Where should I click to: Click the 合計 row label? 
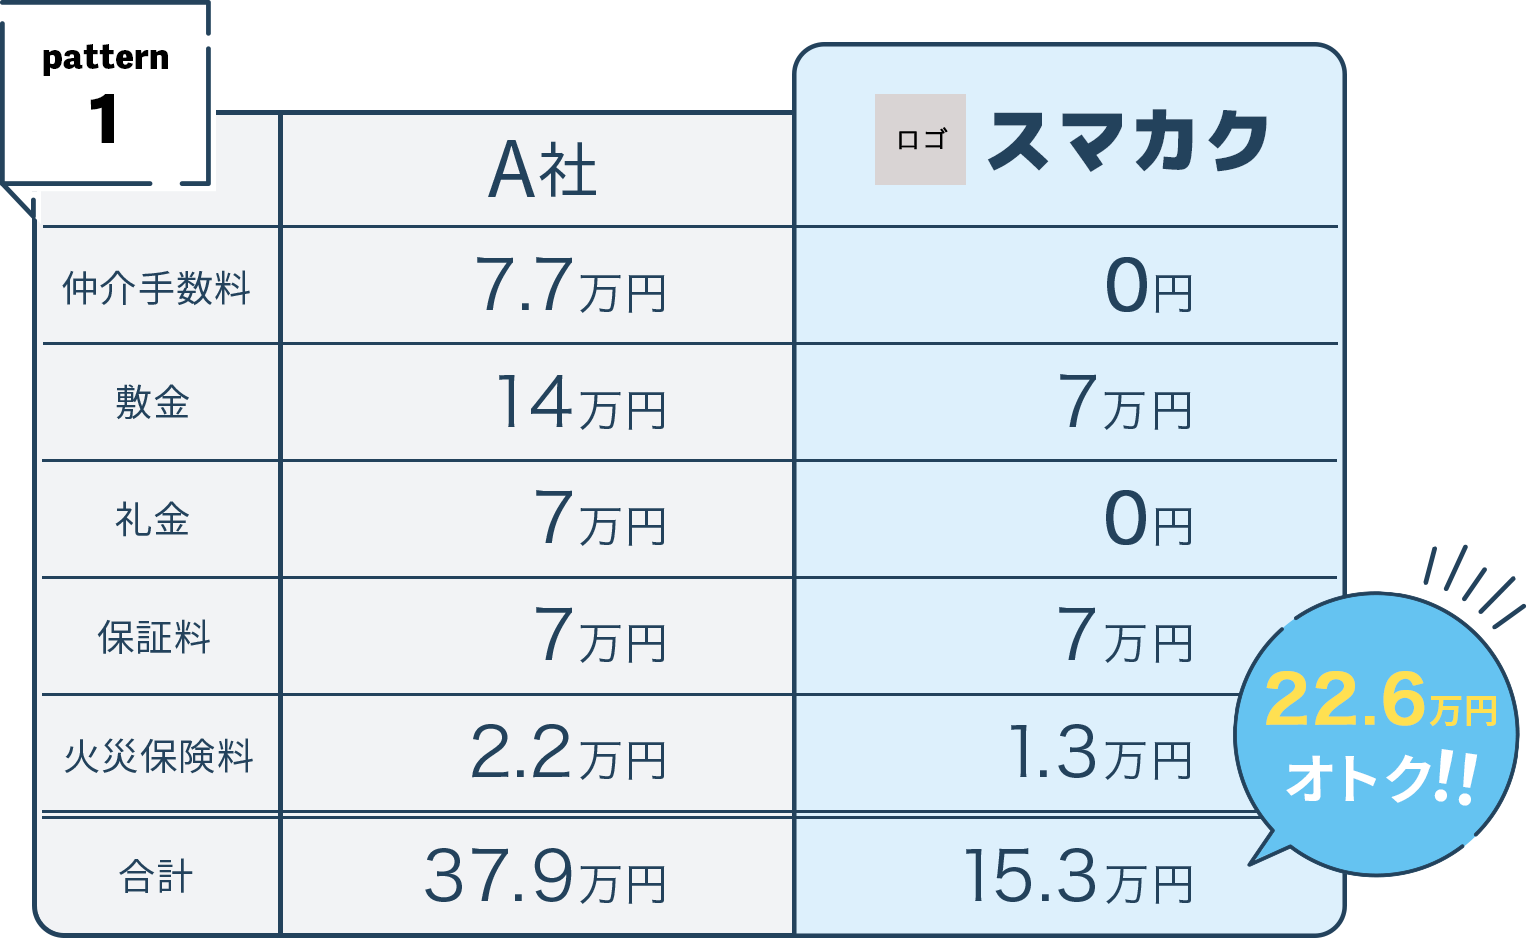158,877
